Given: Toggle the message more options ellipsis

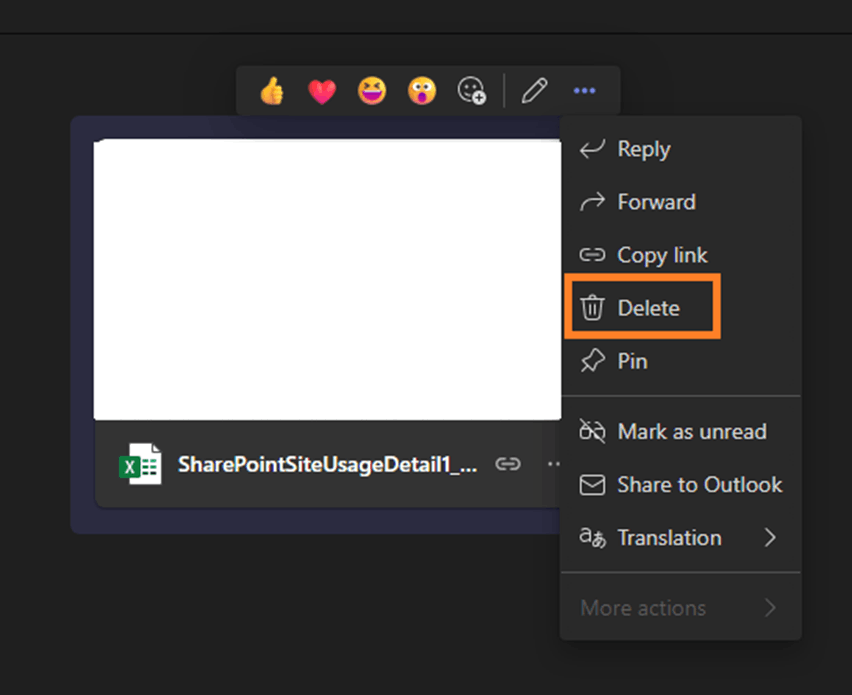Looking at the screenshot, I should [585, 91].
